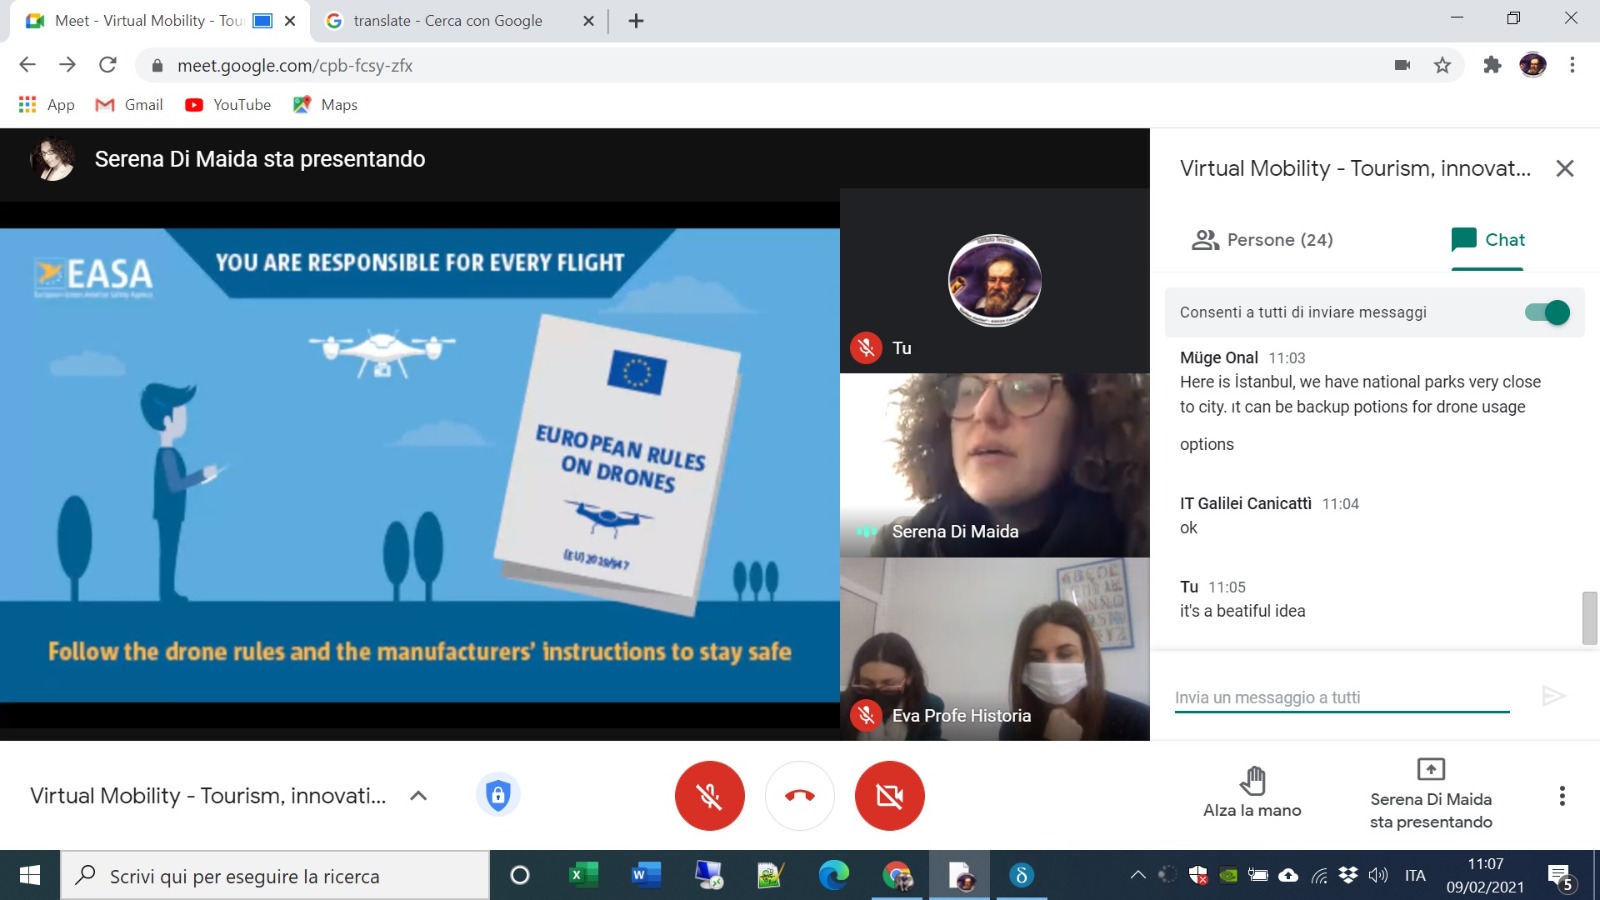This screenshot has width=1600, height=900.
Task: Open Chrome from taskbar
Action: pos(897,876)
